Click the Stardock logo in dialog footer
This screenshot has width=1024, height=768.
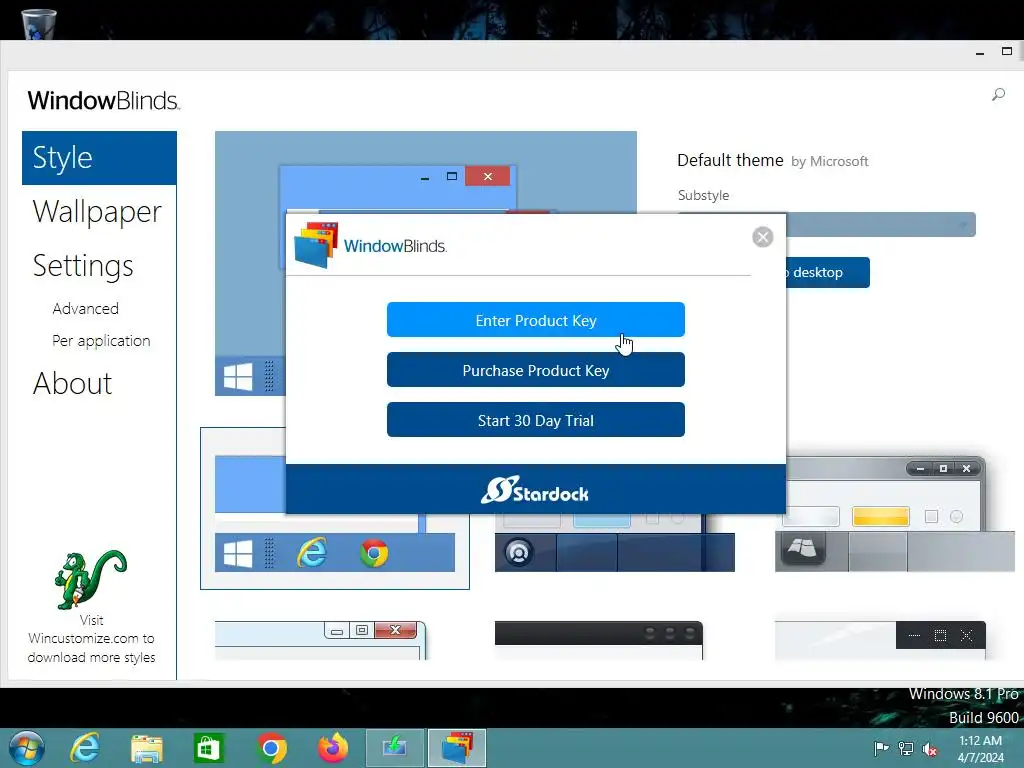click(x=535, y=490)
